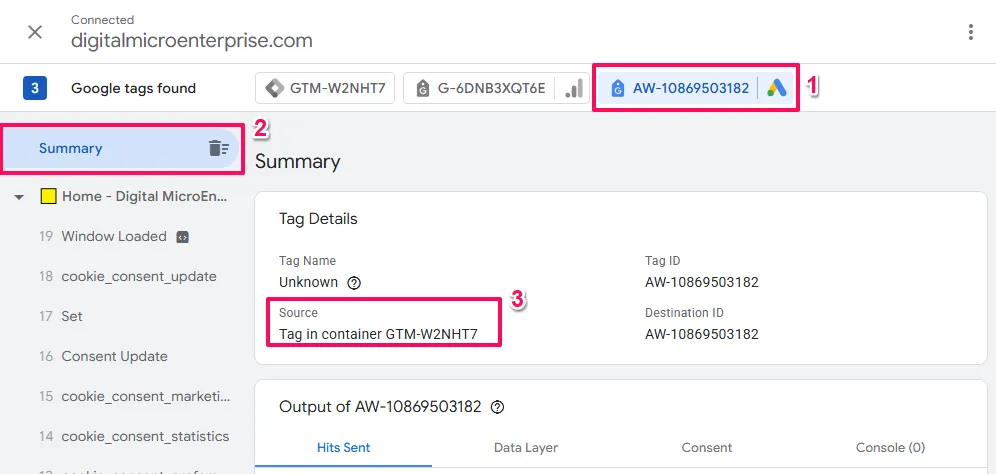Select the G-6DNB3XQT6E analytics tag chip
This screenshot has width=996, height=474.
(x=479, y=88)
